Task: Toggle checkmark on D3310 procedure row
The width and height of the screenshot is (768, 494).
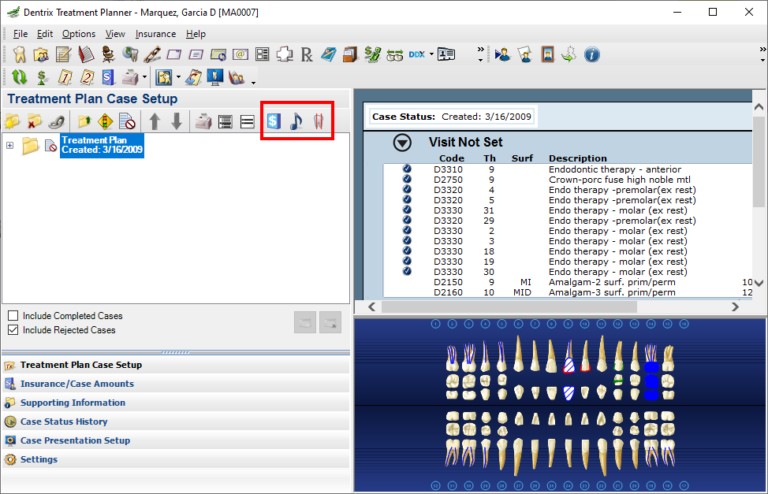Action: [x=407, y=169]
